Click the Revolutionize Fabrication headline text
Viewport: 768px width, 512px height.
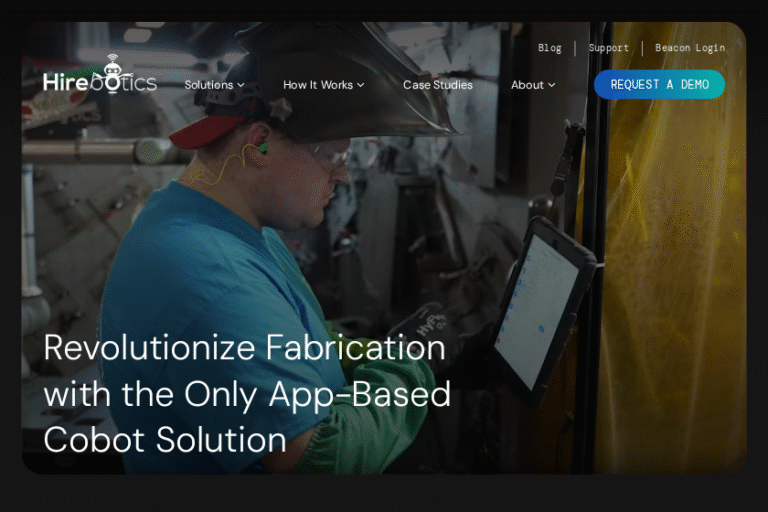(x=246, y=393)
